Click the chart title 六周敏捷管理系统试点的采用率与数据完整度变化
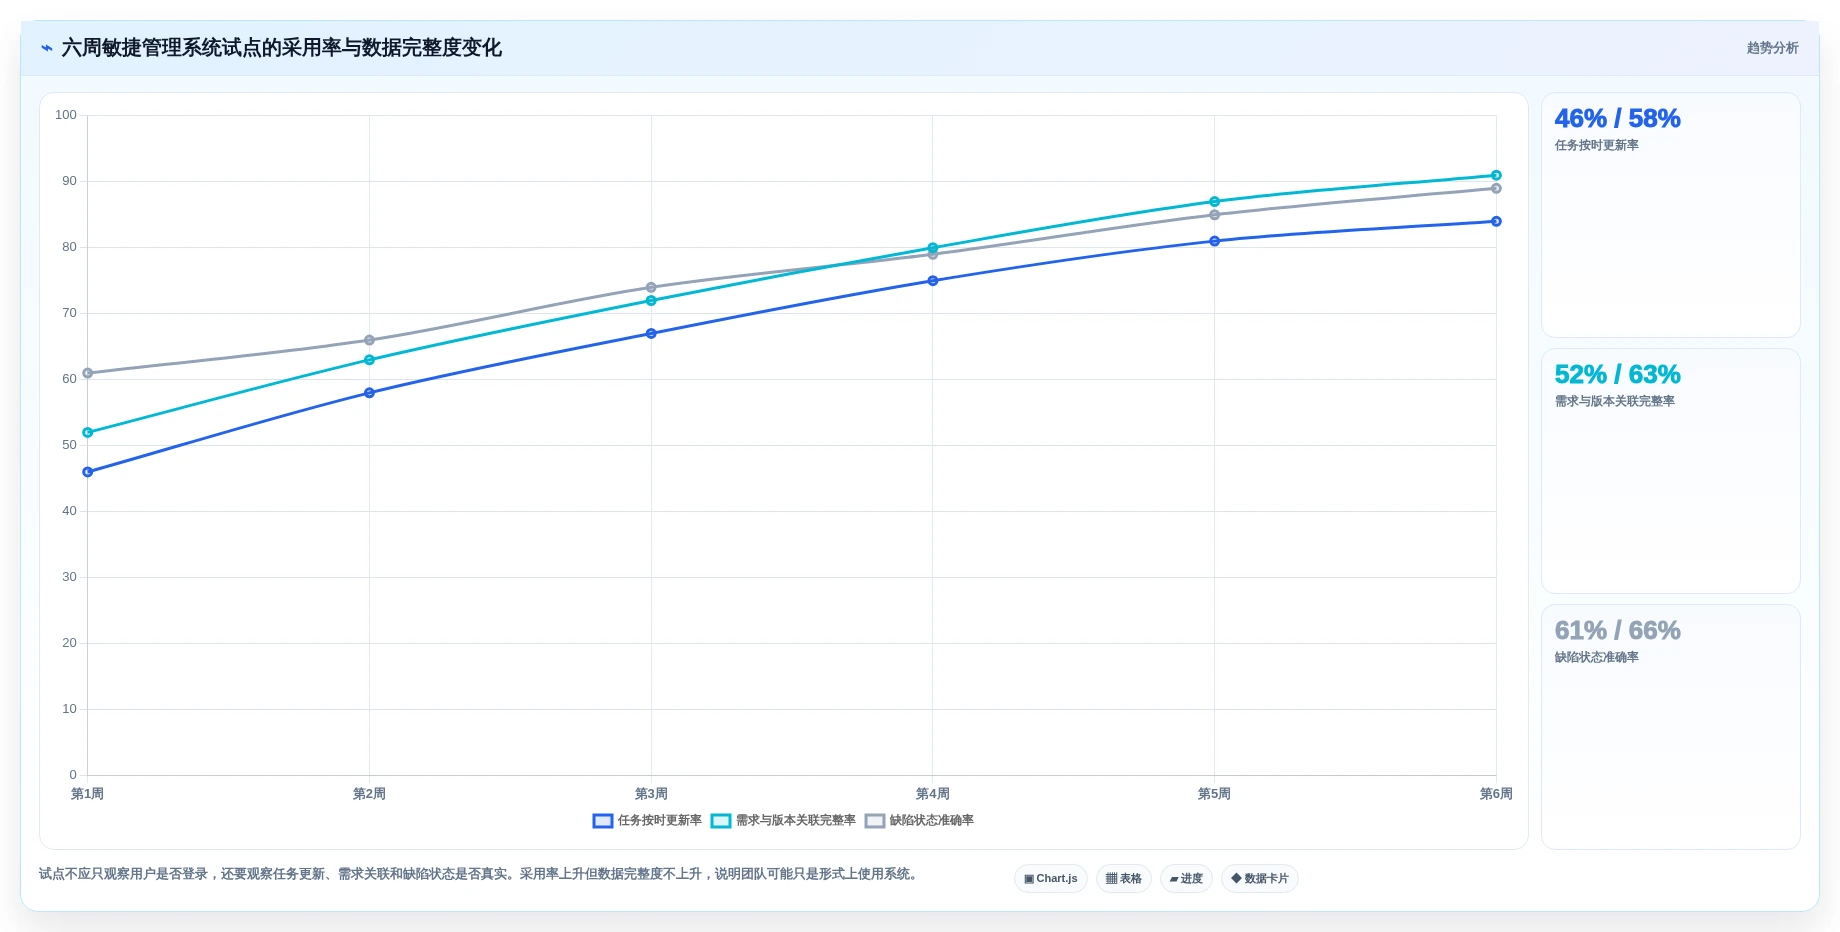This screenshot has width=1840, height=932. coord(282,48)
